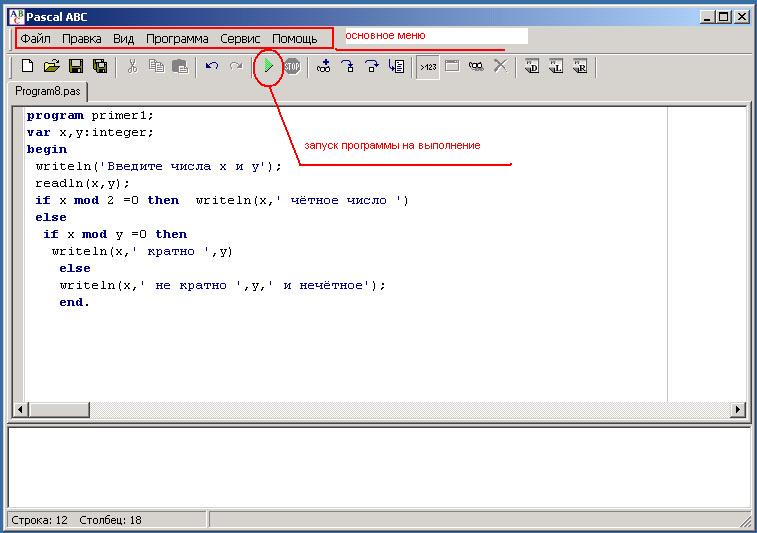Open the Программа menu
The image size is (757, 533).
pyautogui.click(x=177, y=39)
